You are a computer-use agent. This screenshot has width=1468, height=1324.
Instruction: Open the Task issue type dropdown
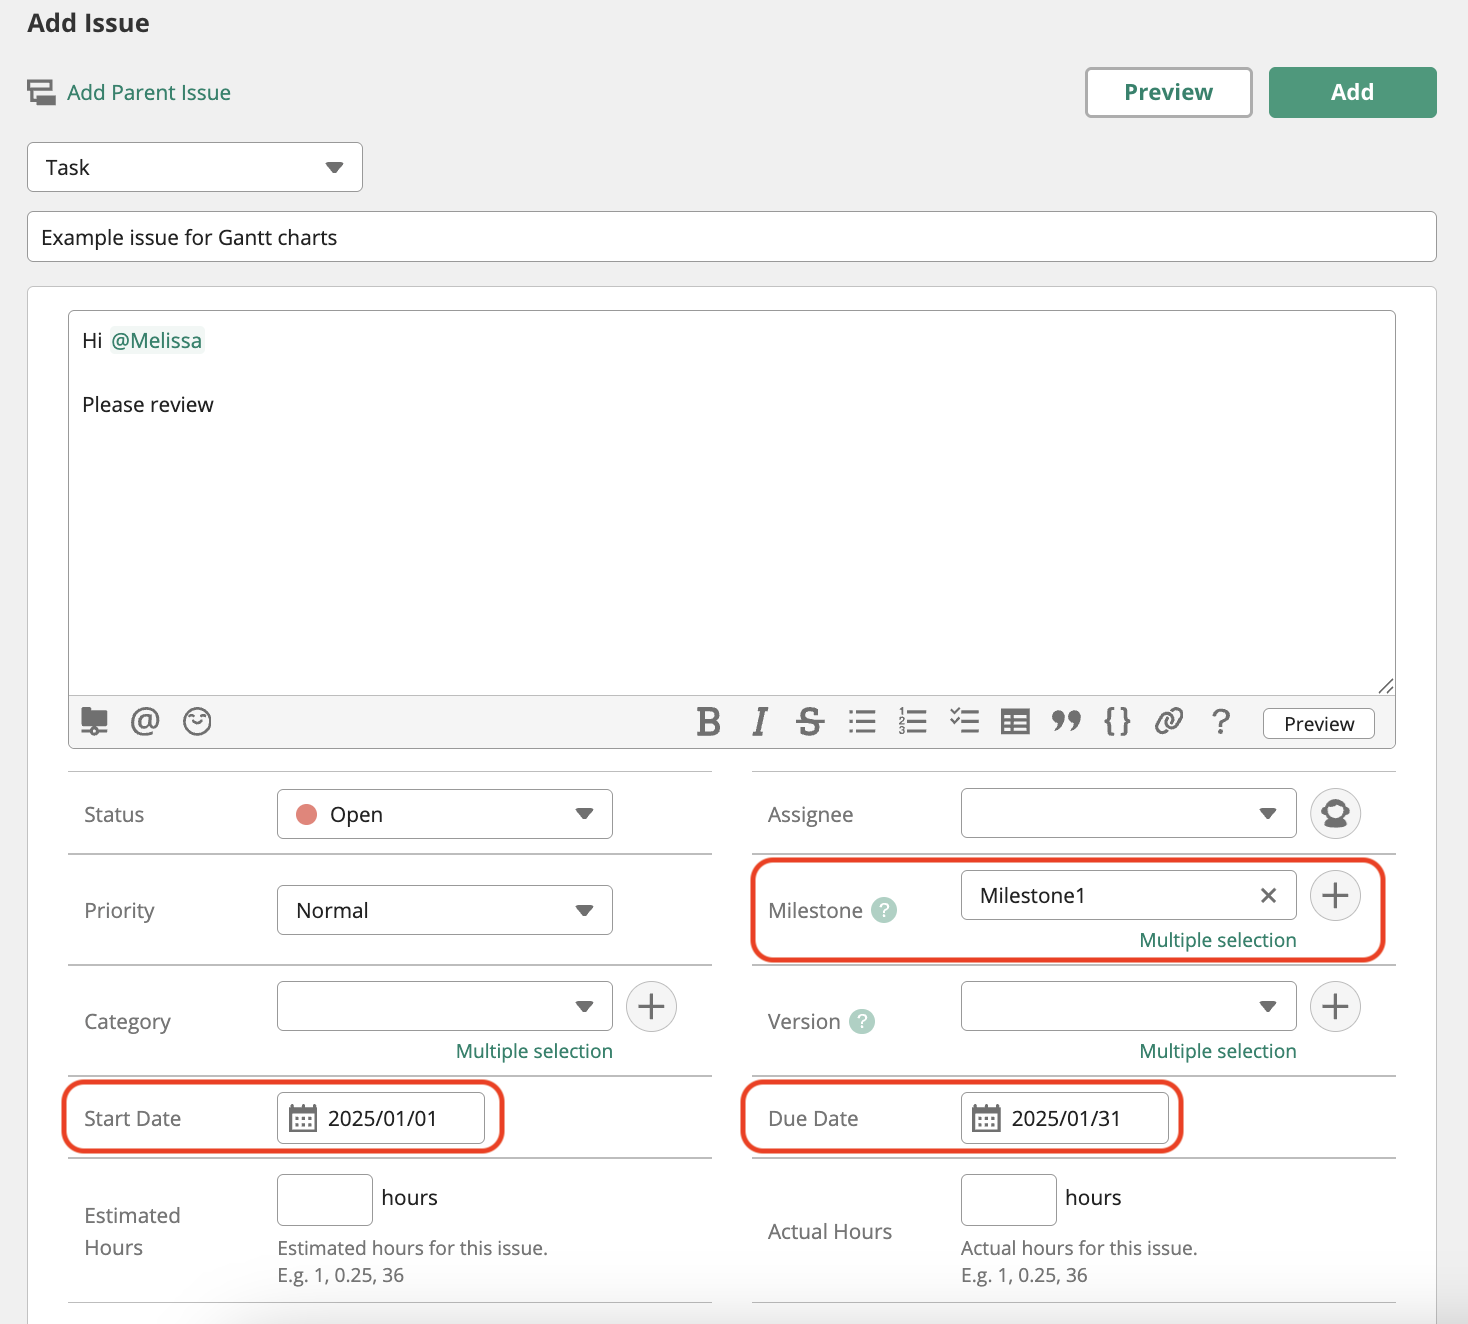(195, 167)
